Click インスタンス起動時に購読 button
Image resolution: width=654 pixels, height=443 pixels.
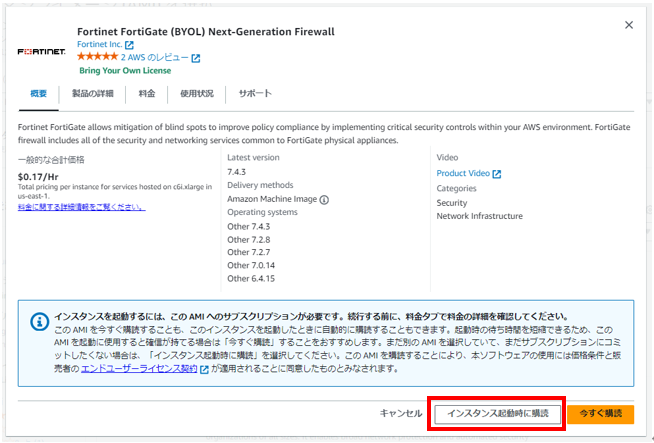(498, 414)
